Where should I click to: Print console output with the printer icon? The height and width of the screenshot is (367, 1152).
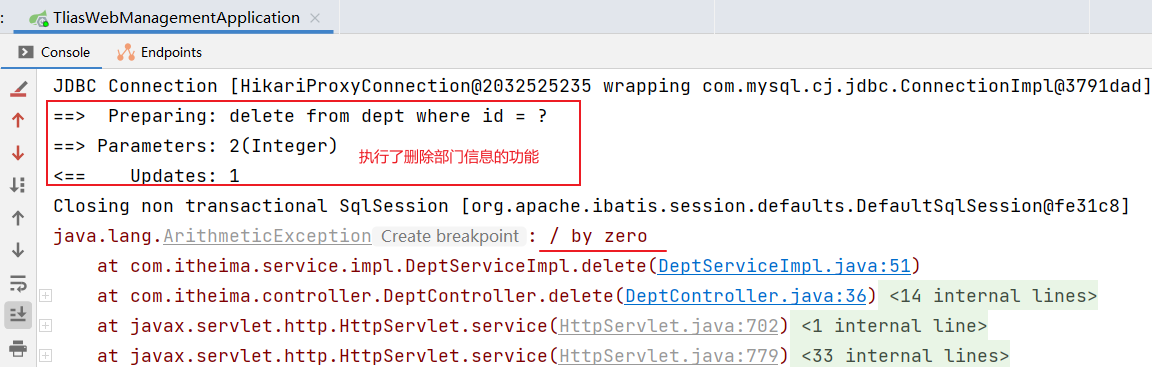point(18,346)
